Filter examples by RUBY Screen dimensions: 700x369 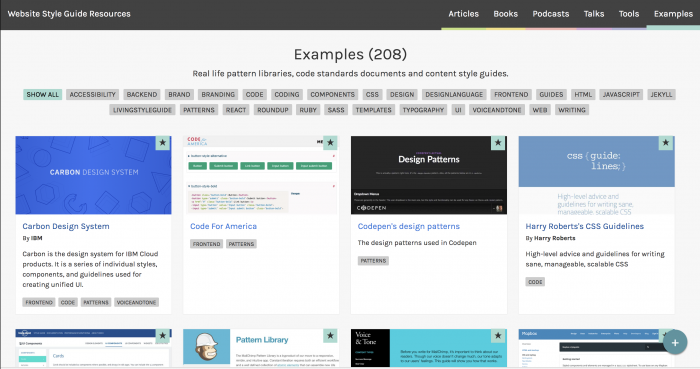point(308,110)
